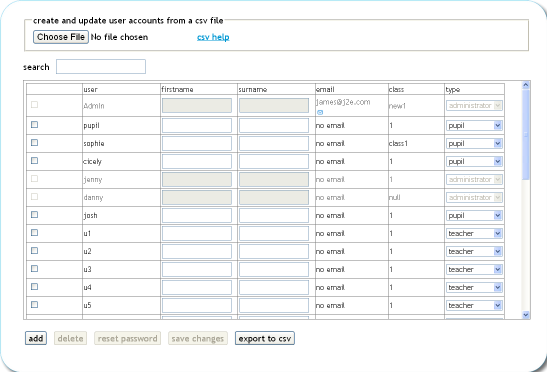Viewport: 547px width, 372px height.
Task: Change the type dropdown for u1
Action: pos(474,233)
